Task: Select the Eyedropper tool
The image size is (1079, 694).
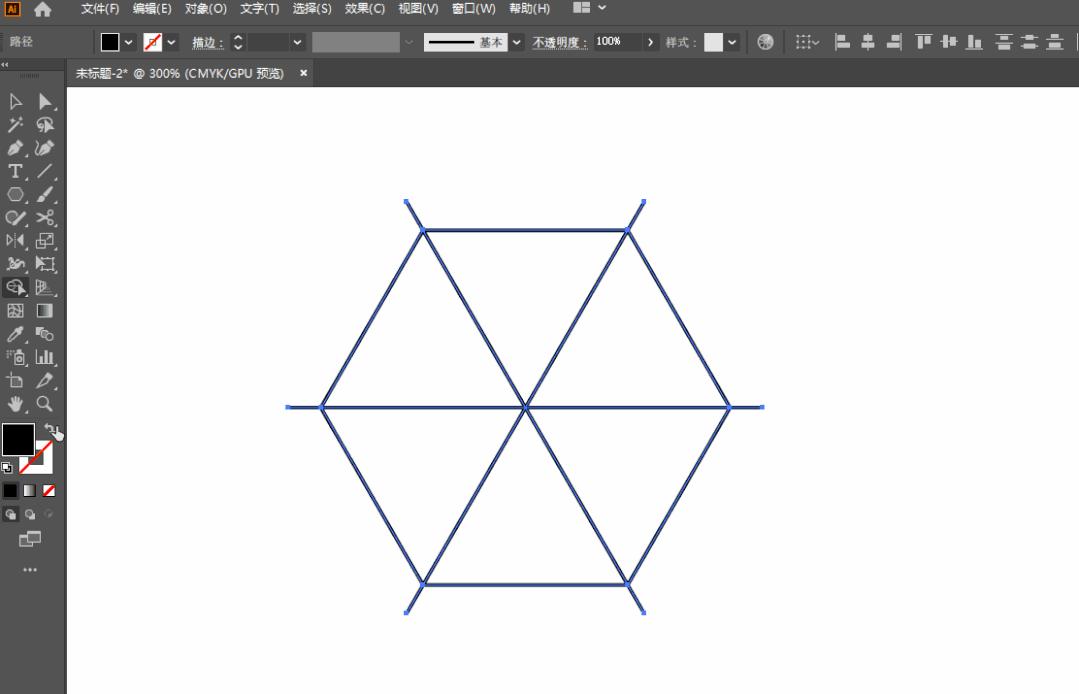Action: click(14, 333)
